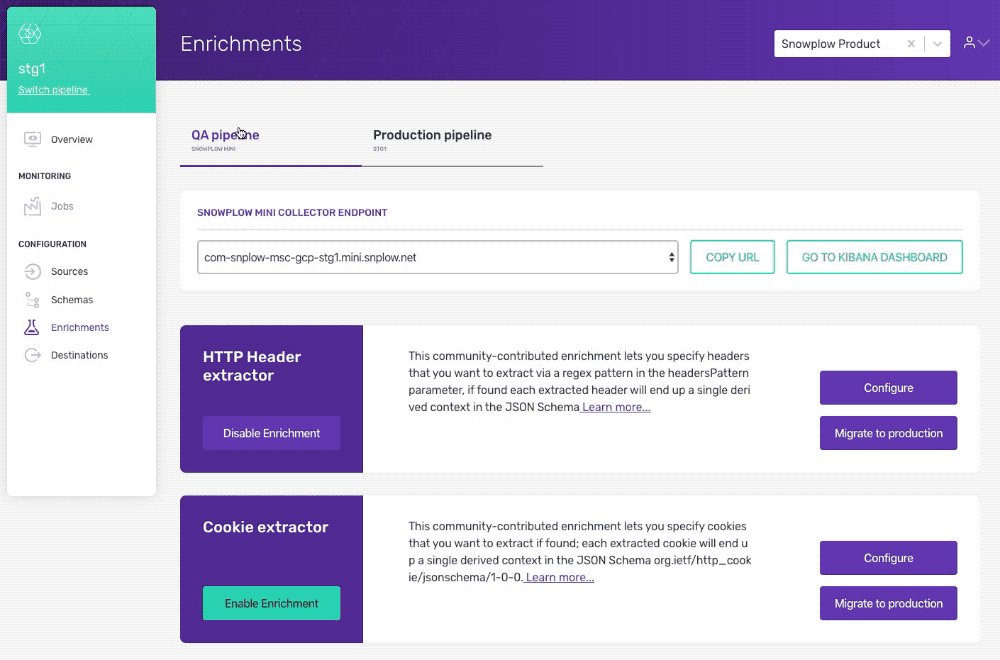Select the QA pipeline tab
Image resolution: width=1000 pixels, height=660 pixels.
coord(270,140)
